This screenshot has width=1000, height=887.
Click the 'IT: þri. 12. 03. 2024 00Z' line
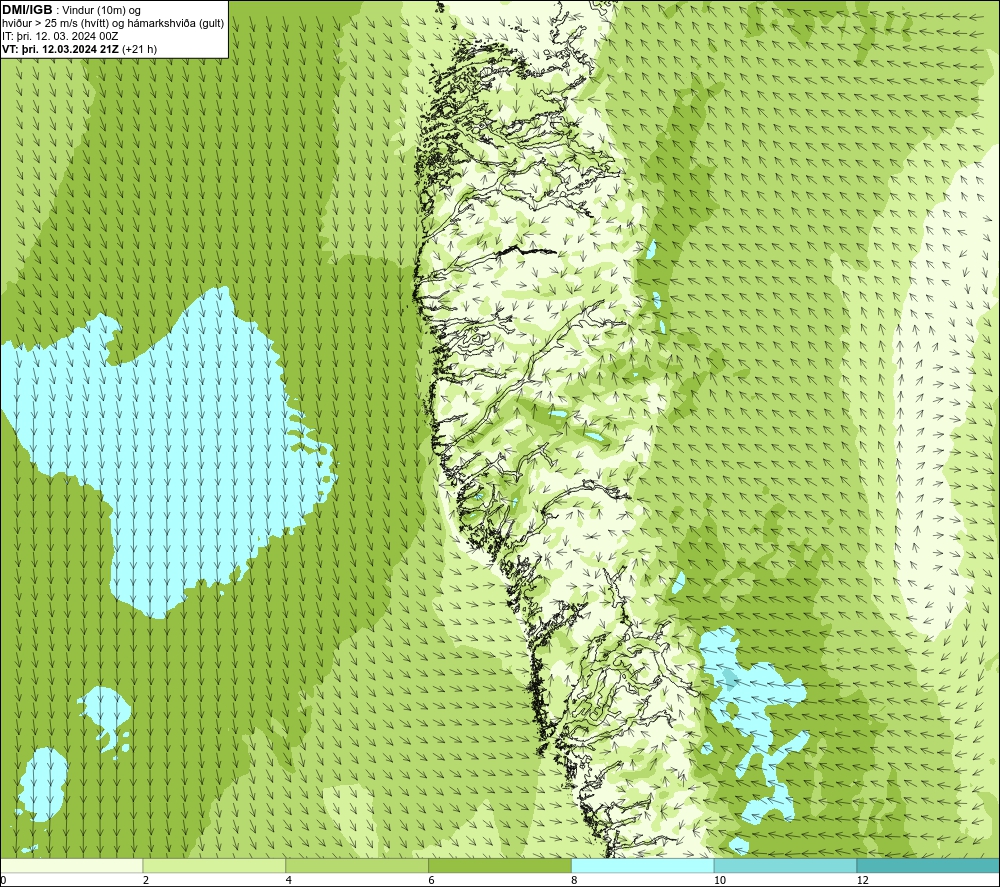(x=60, y=36)
